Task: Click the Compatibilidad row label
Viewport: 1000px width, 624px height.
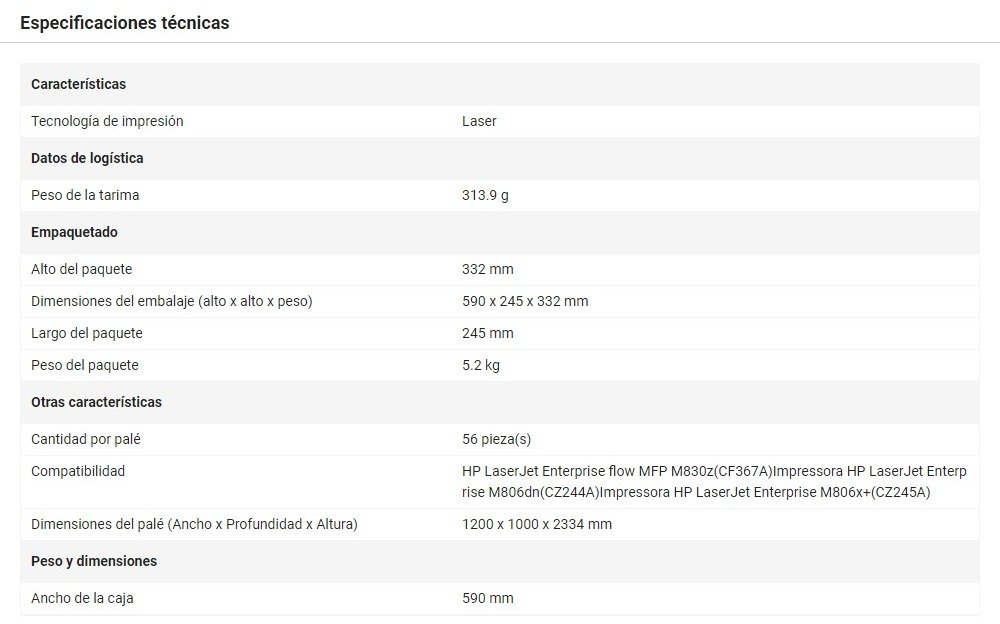Action: tap(78, 471)
